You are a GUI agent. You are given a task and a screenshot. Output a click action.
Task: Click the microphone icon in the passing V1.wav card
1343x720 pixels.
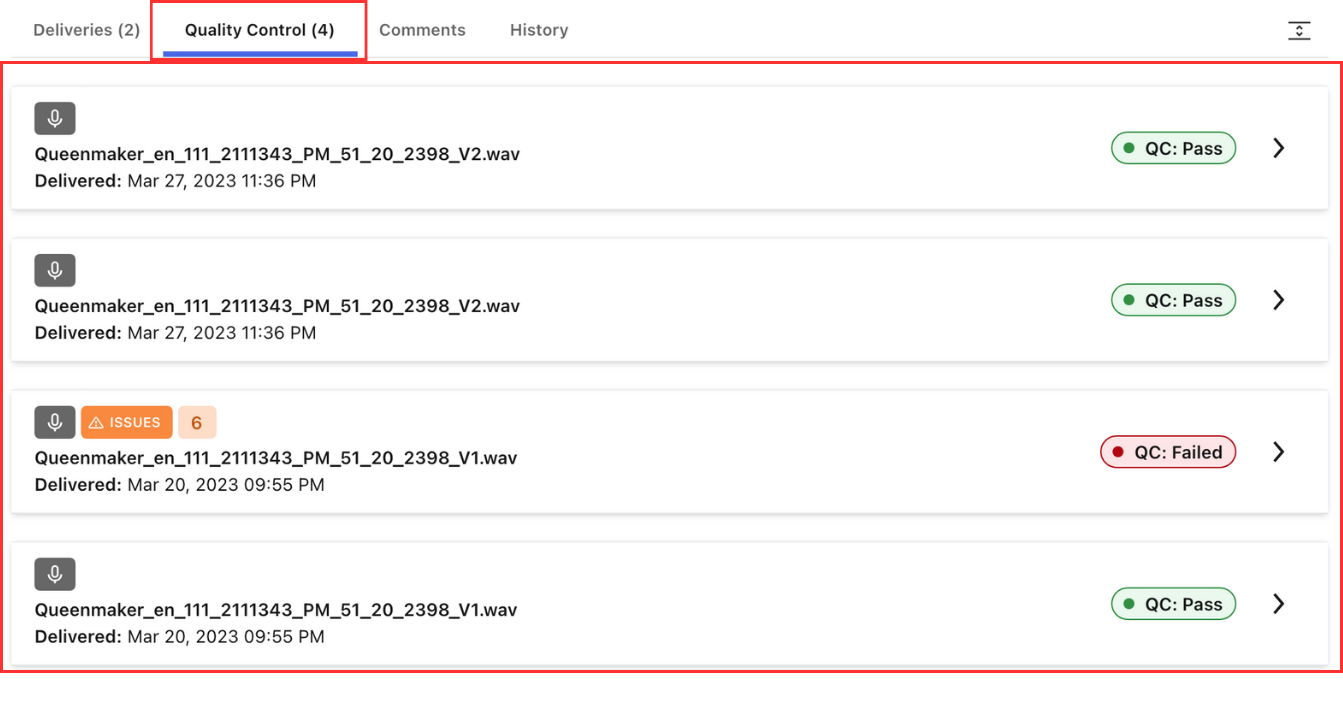pyautogui.click(x=55, y=574)
